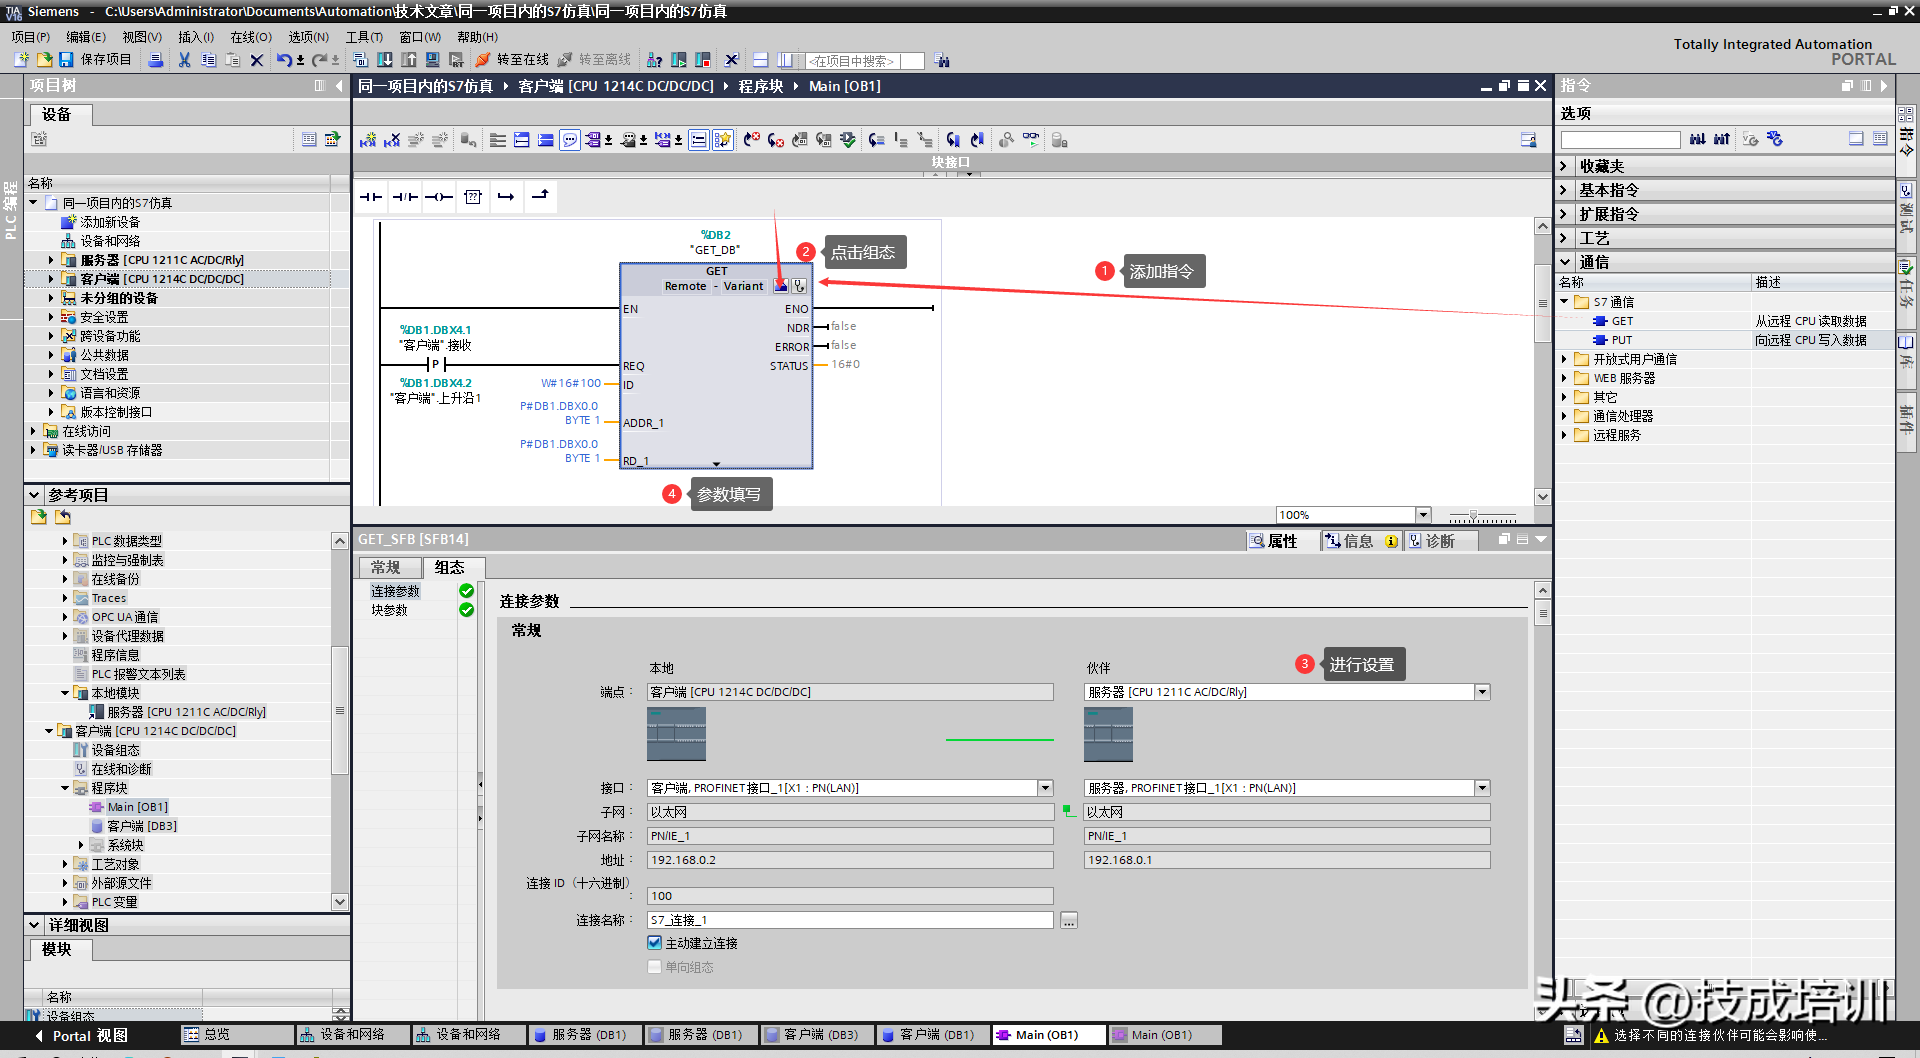Click the insert network icon in editor

click(368, 140)
